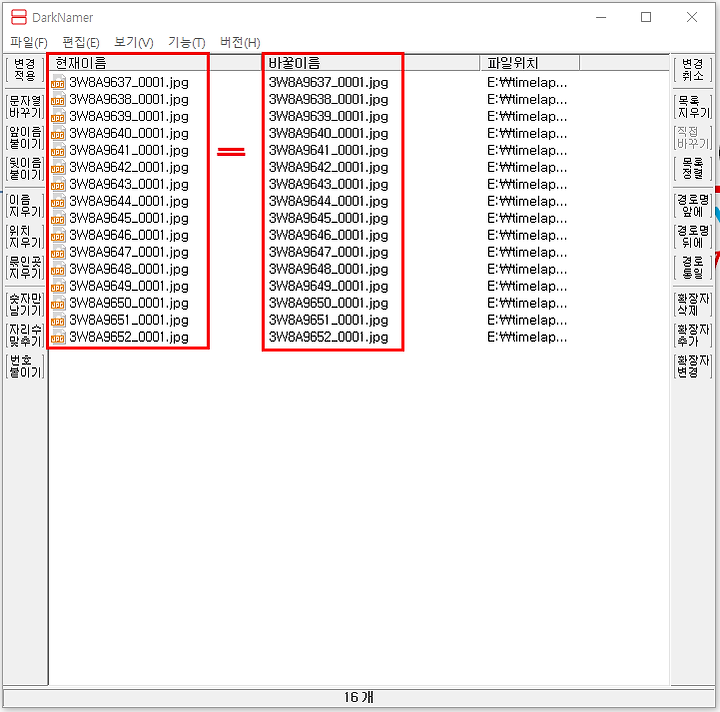
Task: Click the jpg icon beside 3W8A9637_0001.jpg
Action: (x=58, y=83)
